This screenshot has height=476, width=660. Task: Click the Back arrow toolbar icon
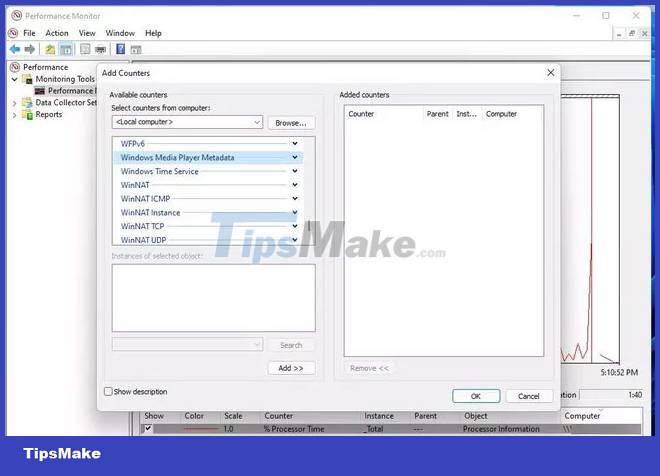pyautogui.click(x=15, y=49)
